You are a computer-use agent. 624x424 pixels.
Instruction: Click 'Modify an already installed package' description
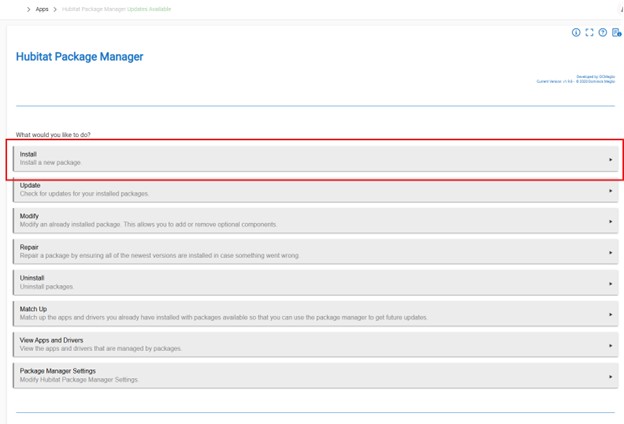coord(148,225)
